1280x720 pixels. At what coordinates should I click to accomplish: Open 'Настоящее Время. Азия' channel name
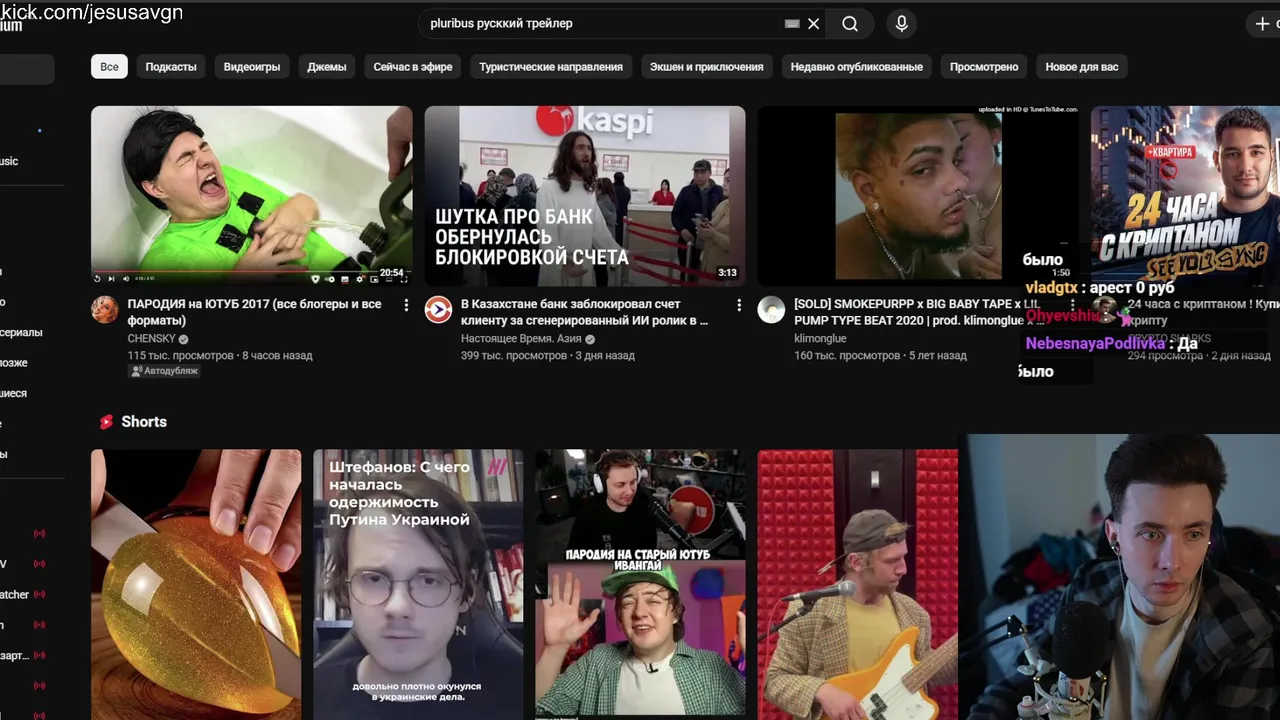[521, 339]
